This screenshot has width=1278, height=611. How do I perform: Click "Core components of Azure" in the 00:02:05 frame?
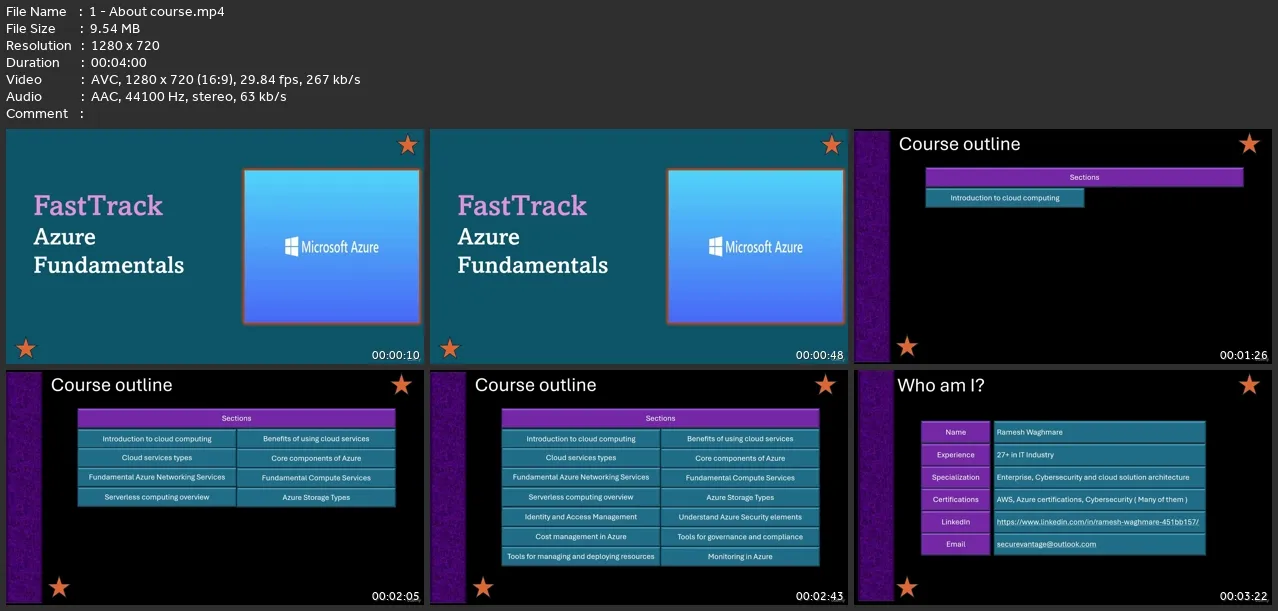coord(316,458)
